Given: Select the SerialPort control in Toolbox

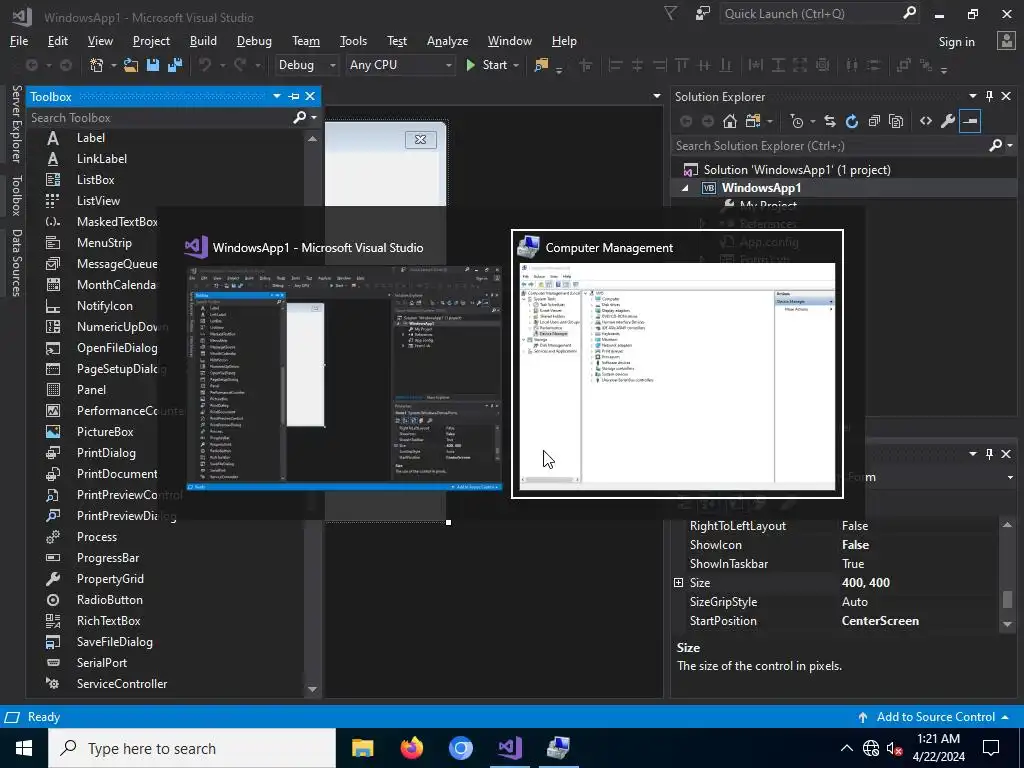Looking at the screenshot, I should tap(102, 662).
